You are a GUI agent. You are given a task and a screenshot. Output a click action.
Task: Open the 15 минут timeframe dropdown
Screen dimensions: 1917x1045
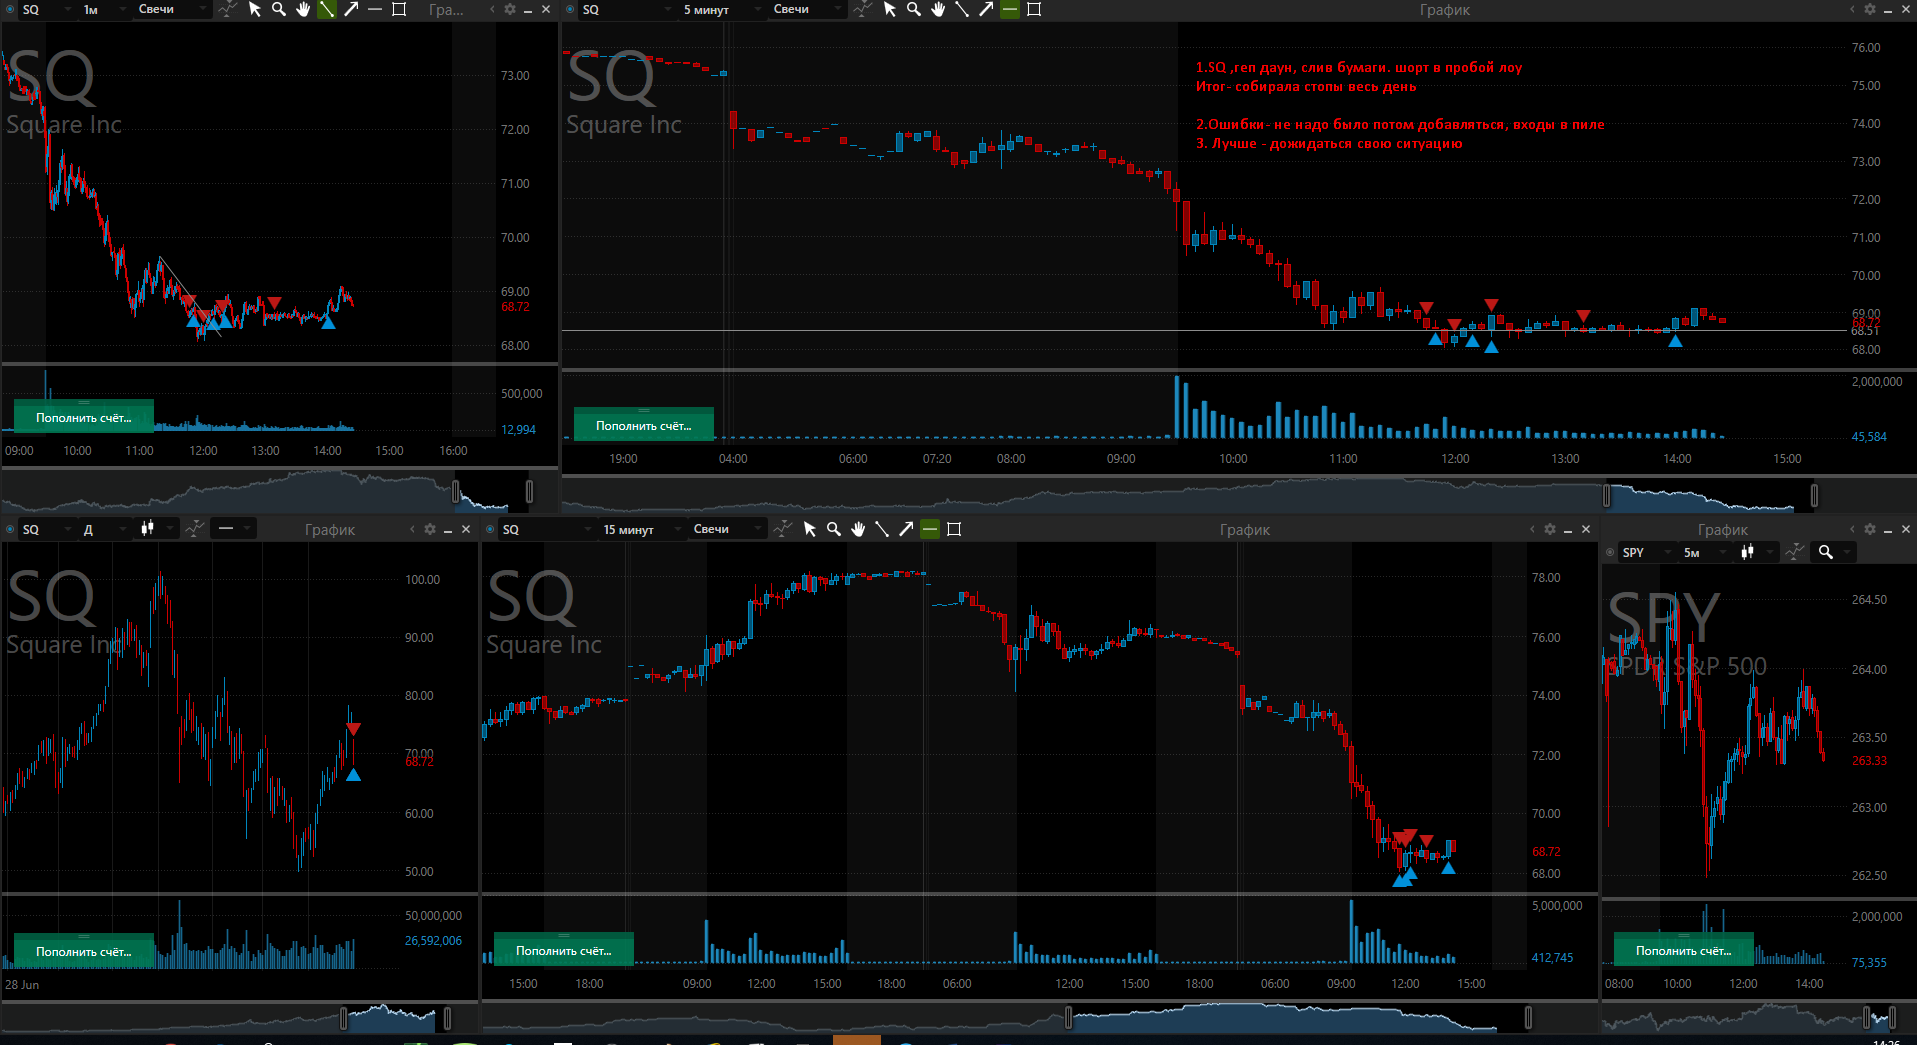pos(642,529)
